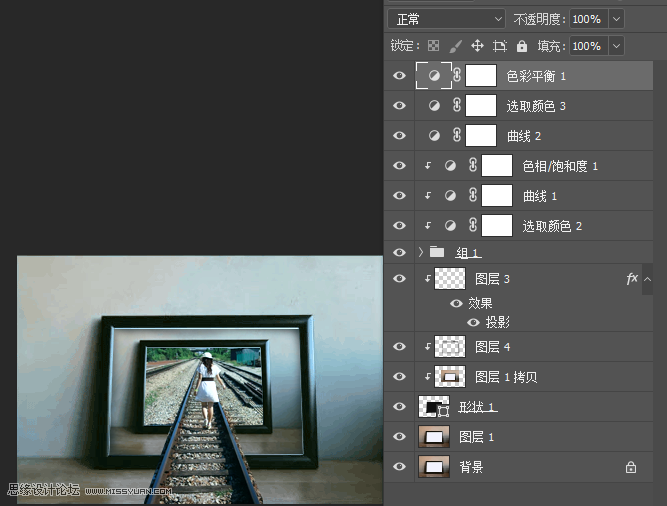Select layer mask of 色彩平衡 1
Viewport: 667px width, 506px height.
pos(481,76)
